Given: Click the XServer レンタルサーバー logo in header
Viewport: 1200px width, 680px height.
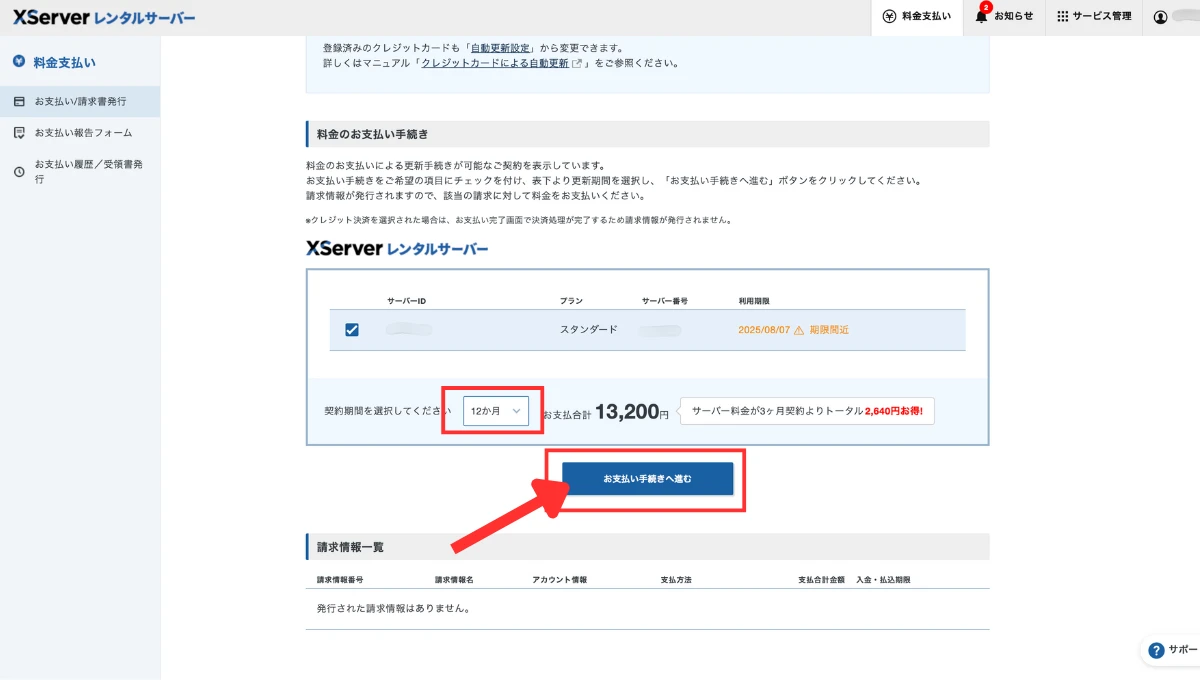Looking at the screenshot, I should 104,18.
